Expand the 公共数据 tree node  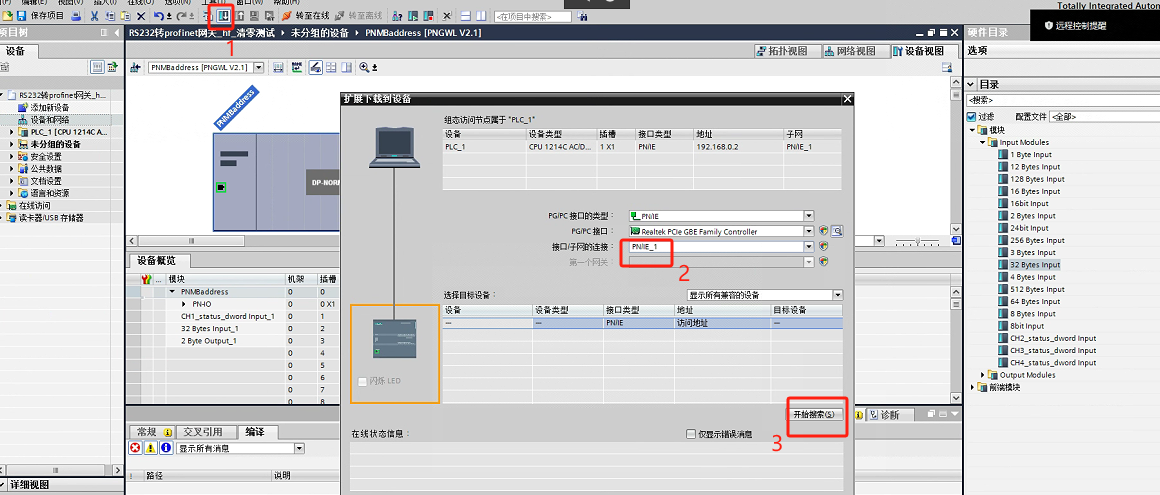pos(13,169)
